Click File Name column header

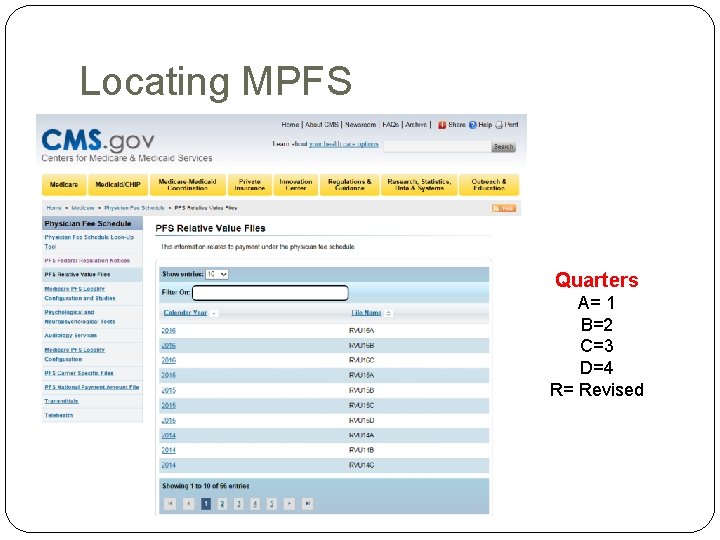(366, 313)
